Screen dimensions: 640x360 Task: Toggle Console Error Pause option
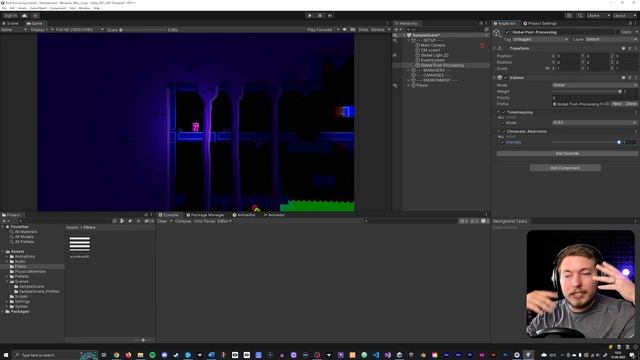point(205,221)
